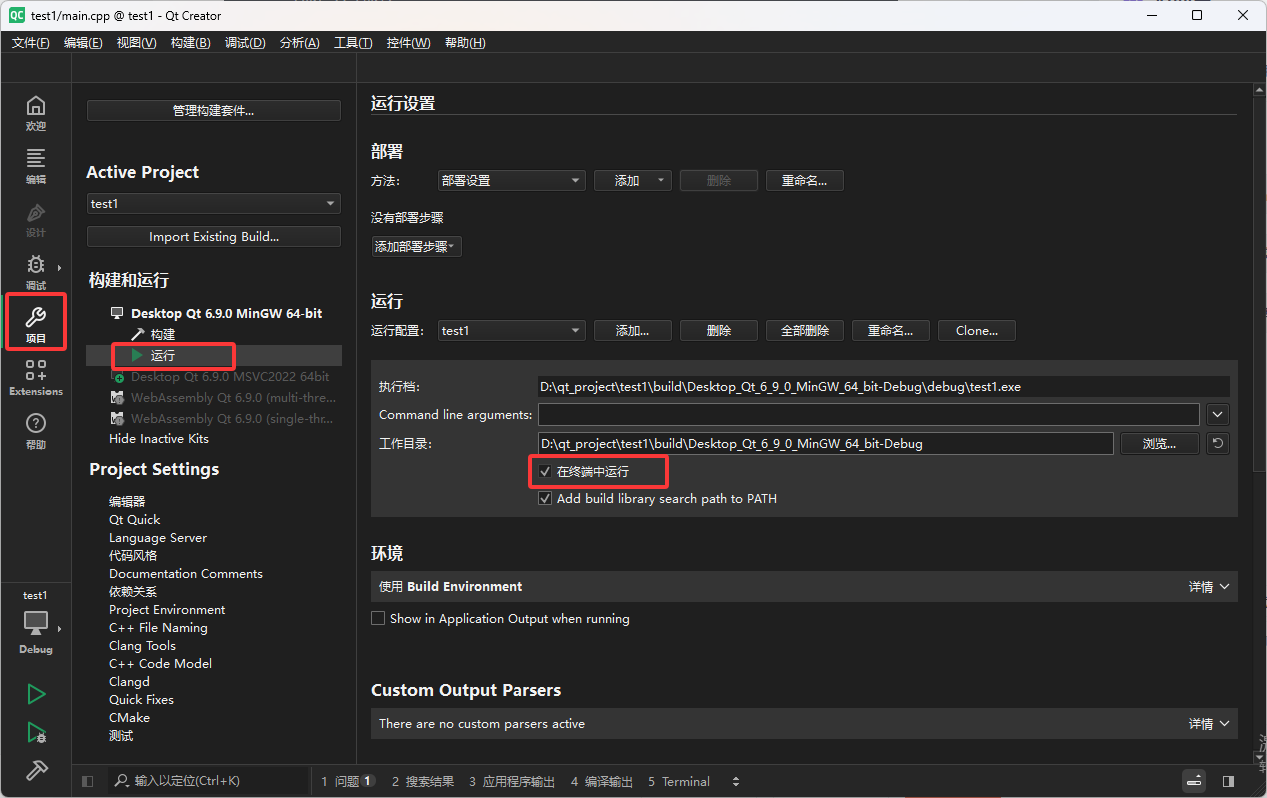1267x798 pixels.
Task: Click the green Run button
Action: coord(36,693)
